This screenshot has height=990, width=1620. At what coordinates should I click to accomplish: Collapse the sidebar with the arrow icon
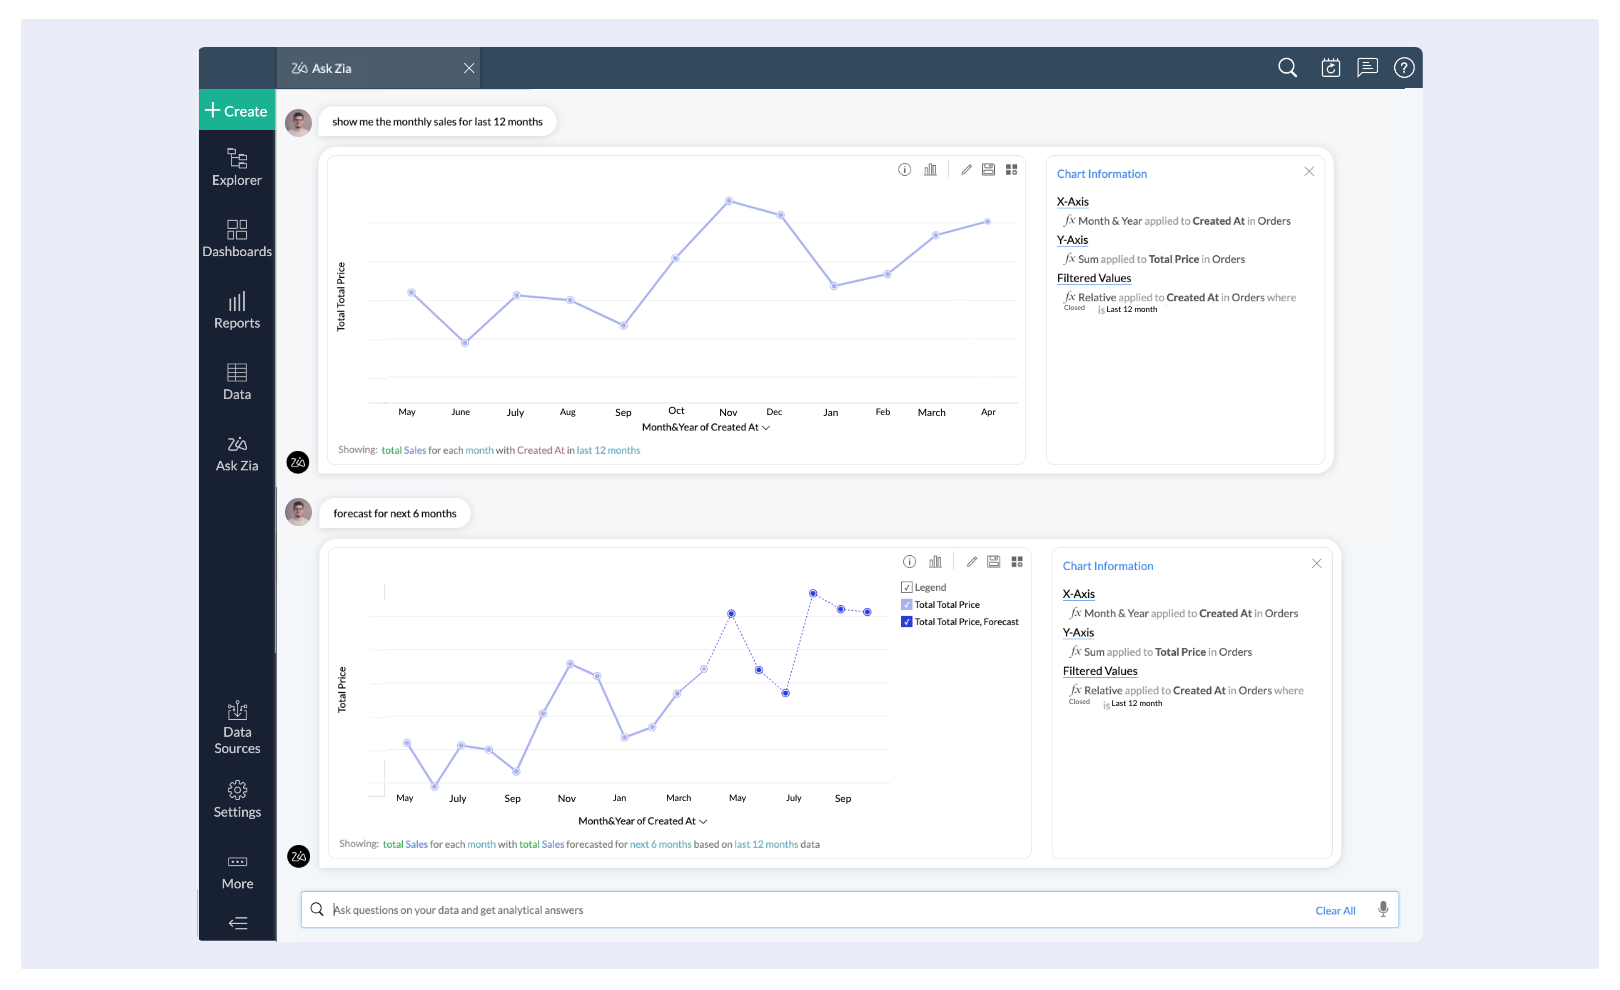click(238, 923)
